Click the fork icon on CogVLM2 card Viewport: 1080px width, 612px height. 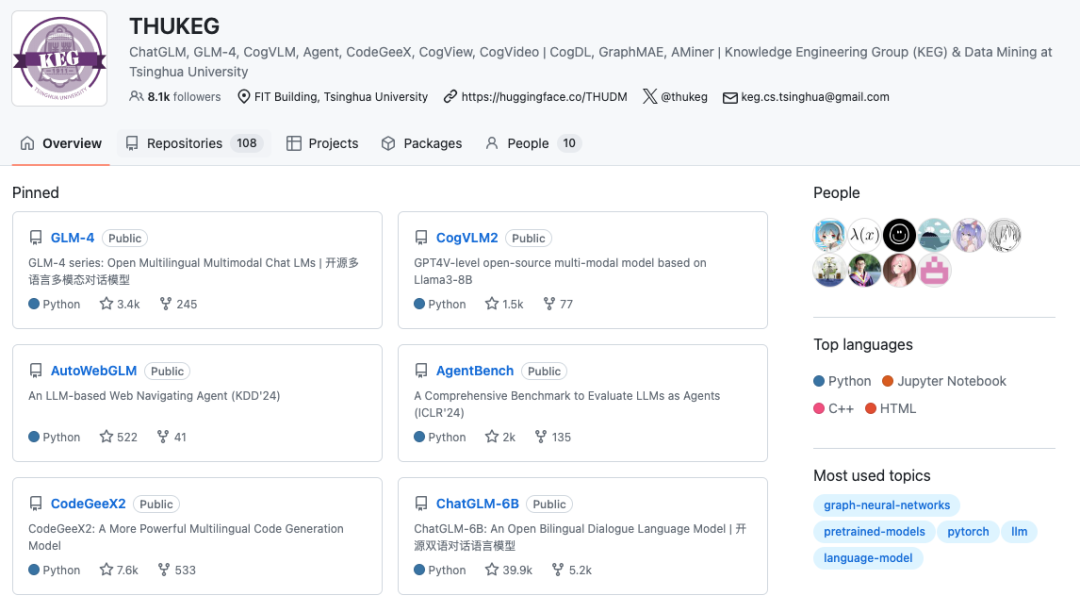click(x=549, y=304)
